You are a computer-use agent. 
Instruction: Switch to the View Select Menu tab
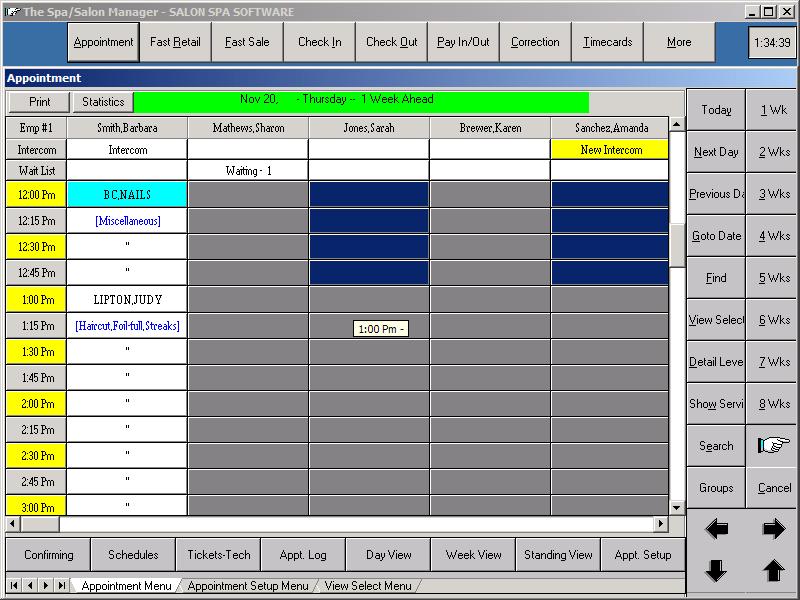[x=368, y=586]
